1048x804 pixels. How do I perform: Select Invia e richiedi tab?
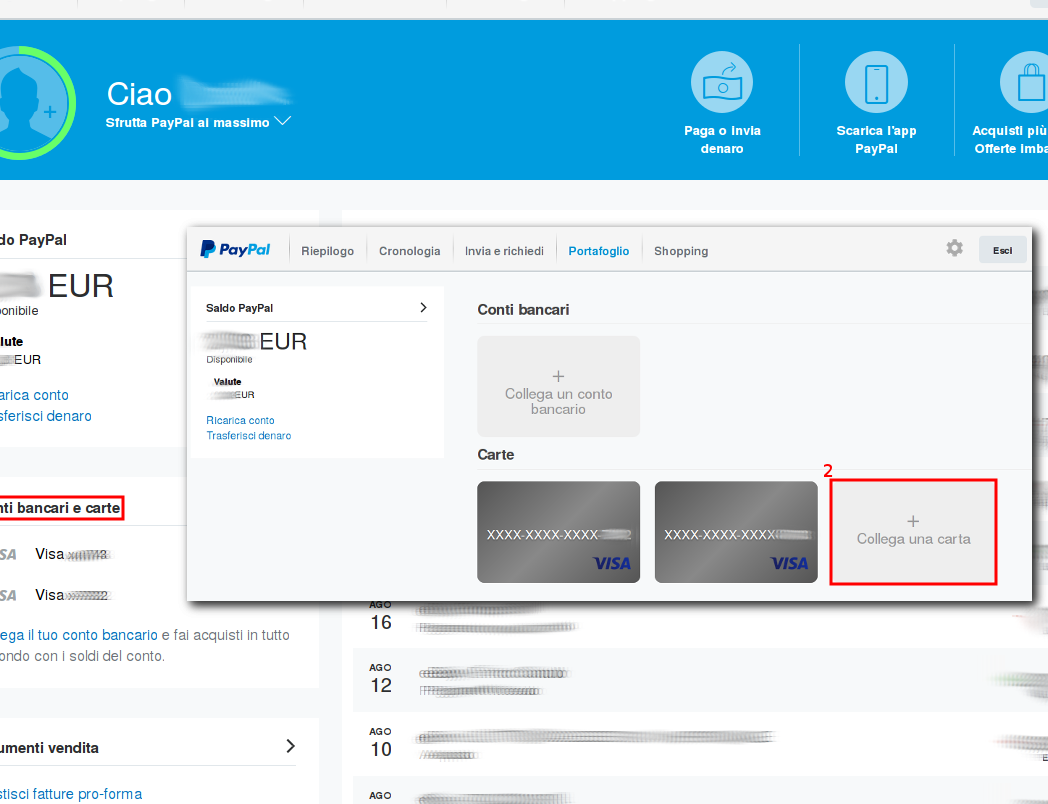(505, 251)
